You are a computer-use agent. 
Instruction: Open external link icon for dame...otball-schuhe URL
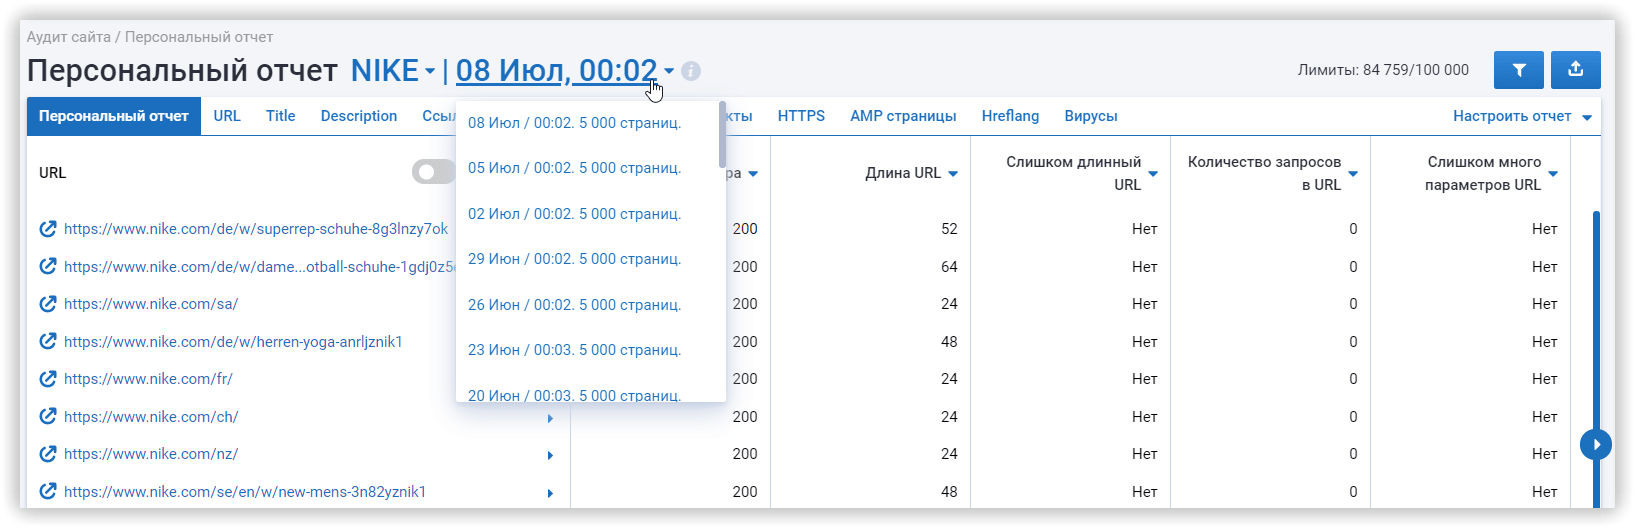click(x=47, y=266)
